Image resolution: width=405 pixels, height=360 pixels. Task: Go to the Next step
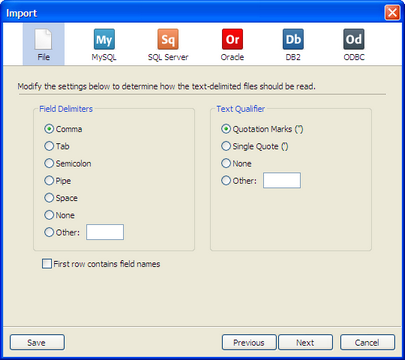(305, 342)
